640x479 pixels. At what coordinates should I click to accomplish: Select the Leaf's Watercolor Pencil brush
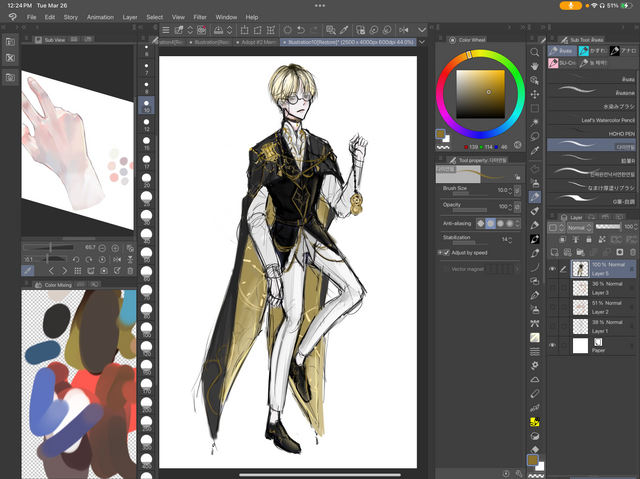pyautogui.click(x=591, y=120)
